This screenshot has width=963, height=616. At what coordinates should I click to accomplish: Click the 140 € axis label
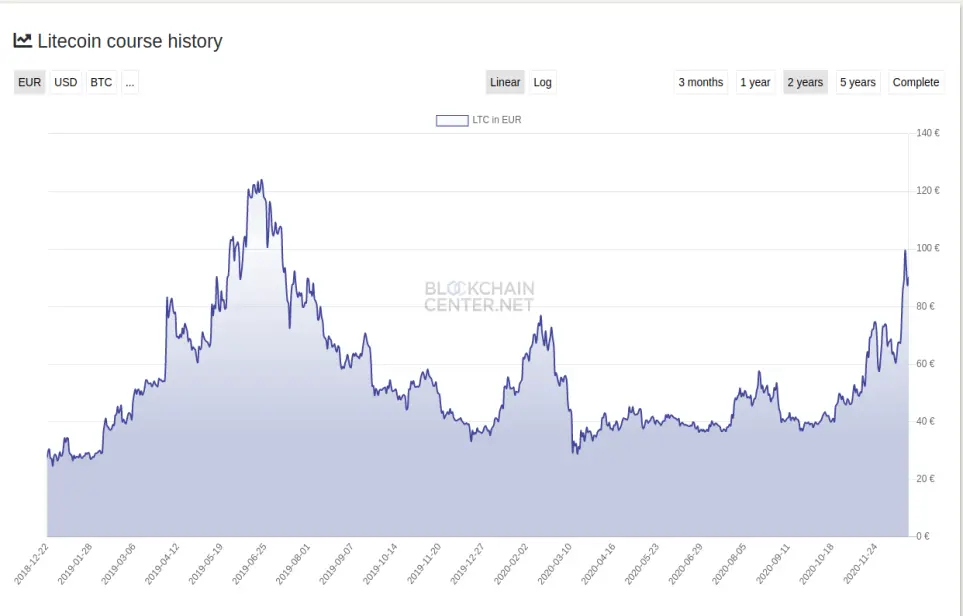tap(927, 133)
